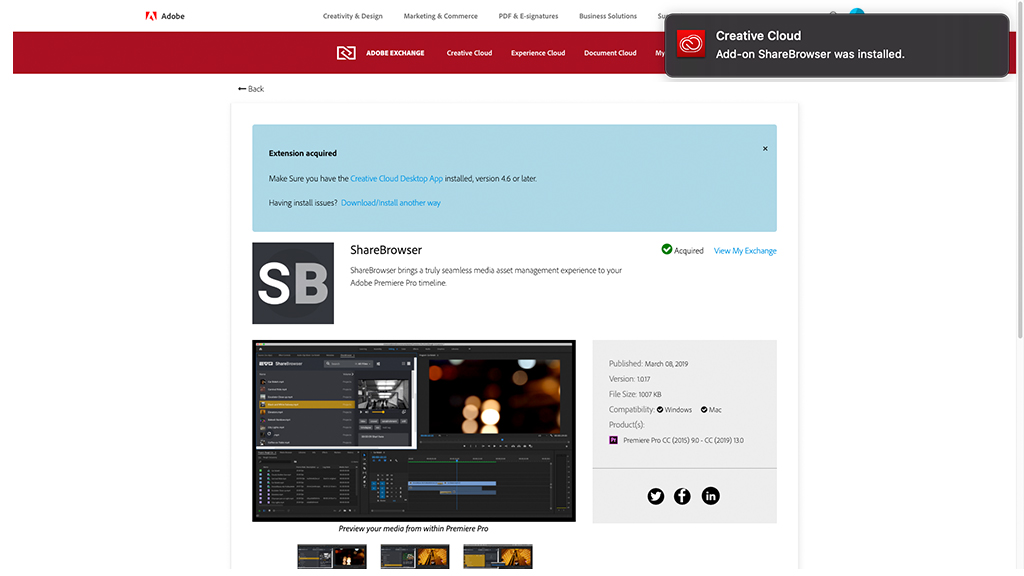Click the Adobe logo in the header

165,16
